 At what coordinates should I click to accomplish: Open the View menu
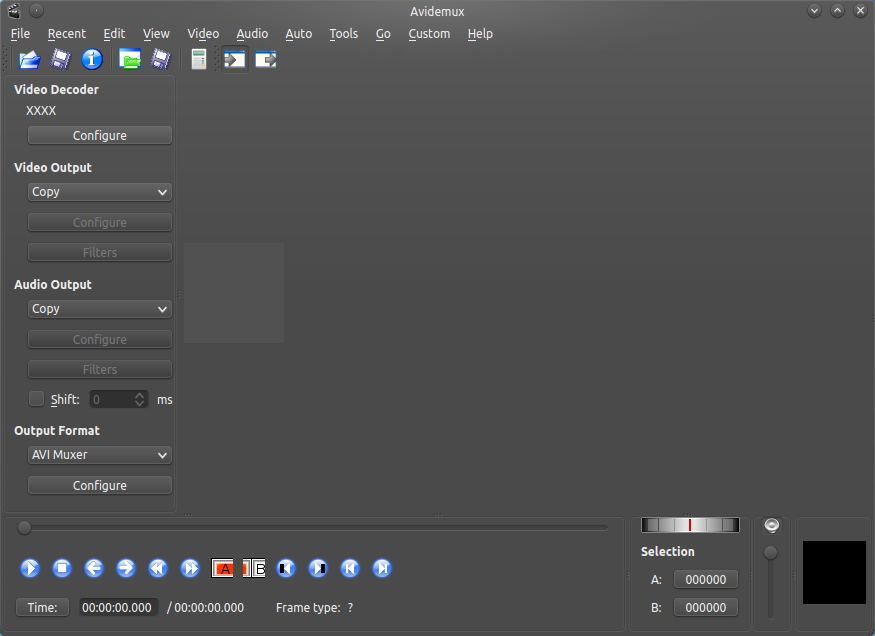click(x=156, y=34)
